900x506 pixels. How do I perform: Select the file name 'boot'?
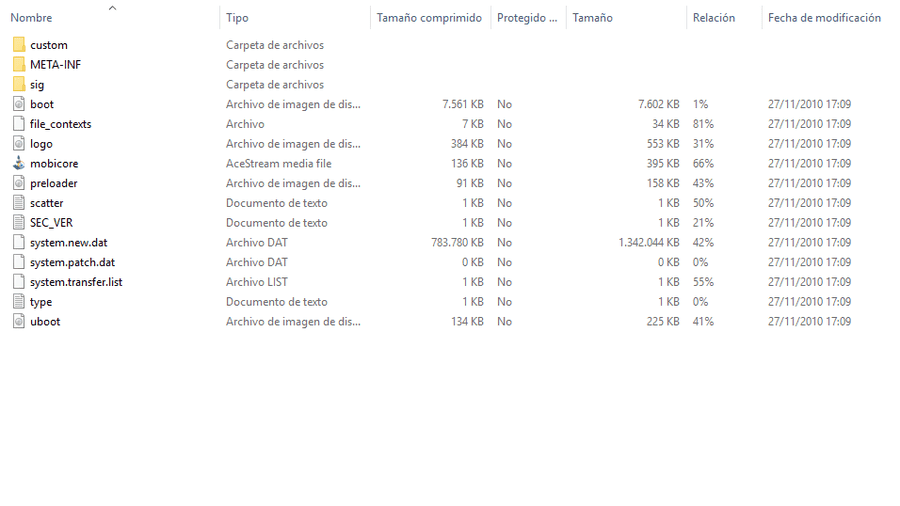point(42,104)
